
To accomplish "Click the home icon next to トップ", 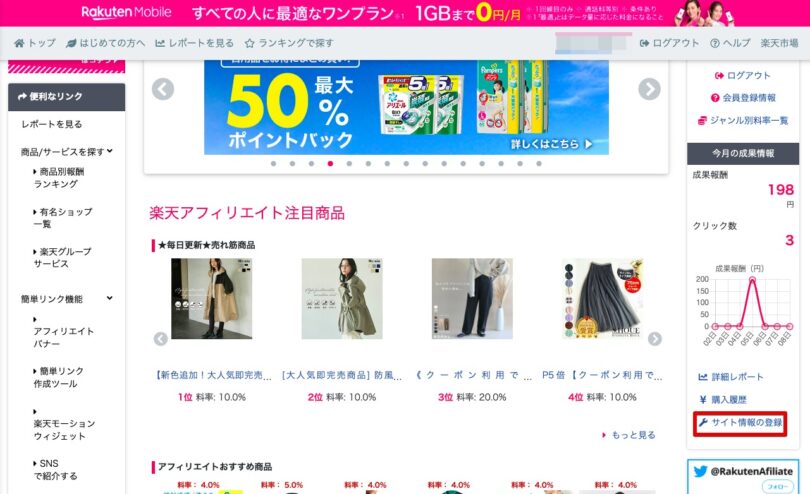I will [19, 43].
